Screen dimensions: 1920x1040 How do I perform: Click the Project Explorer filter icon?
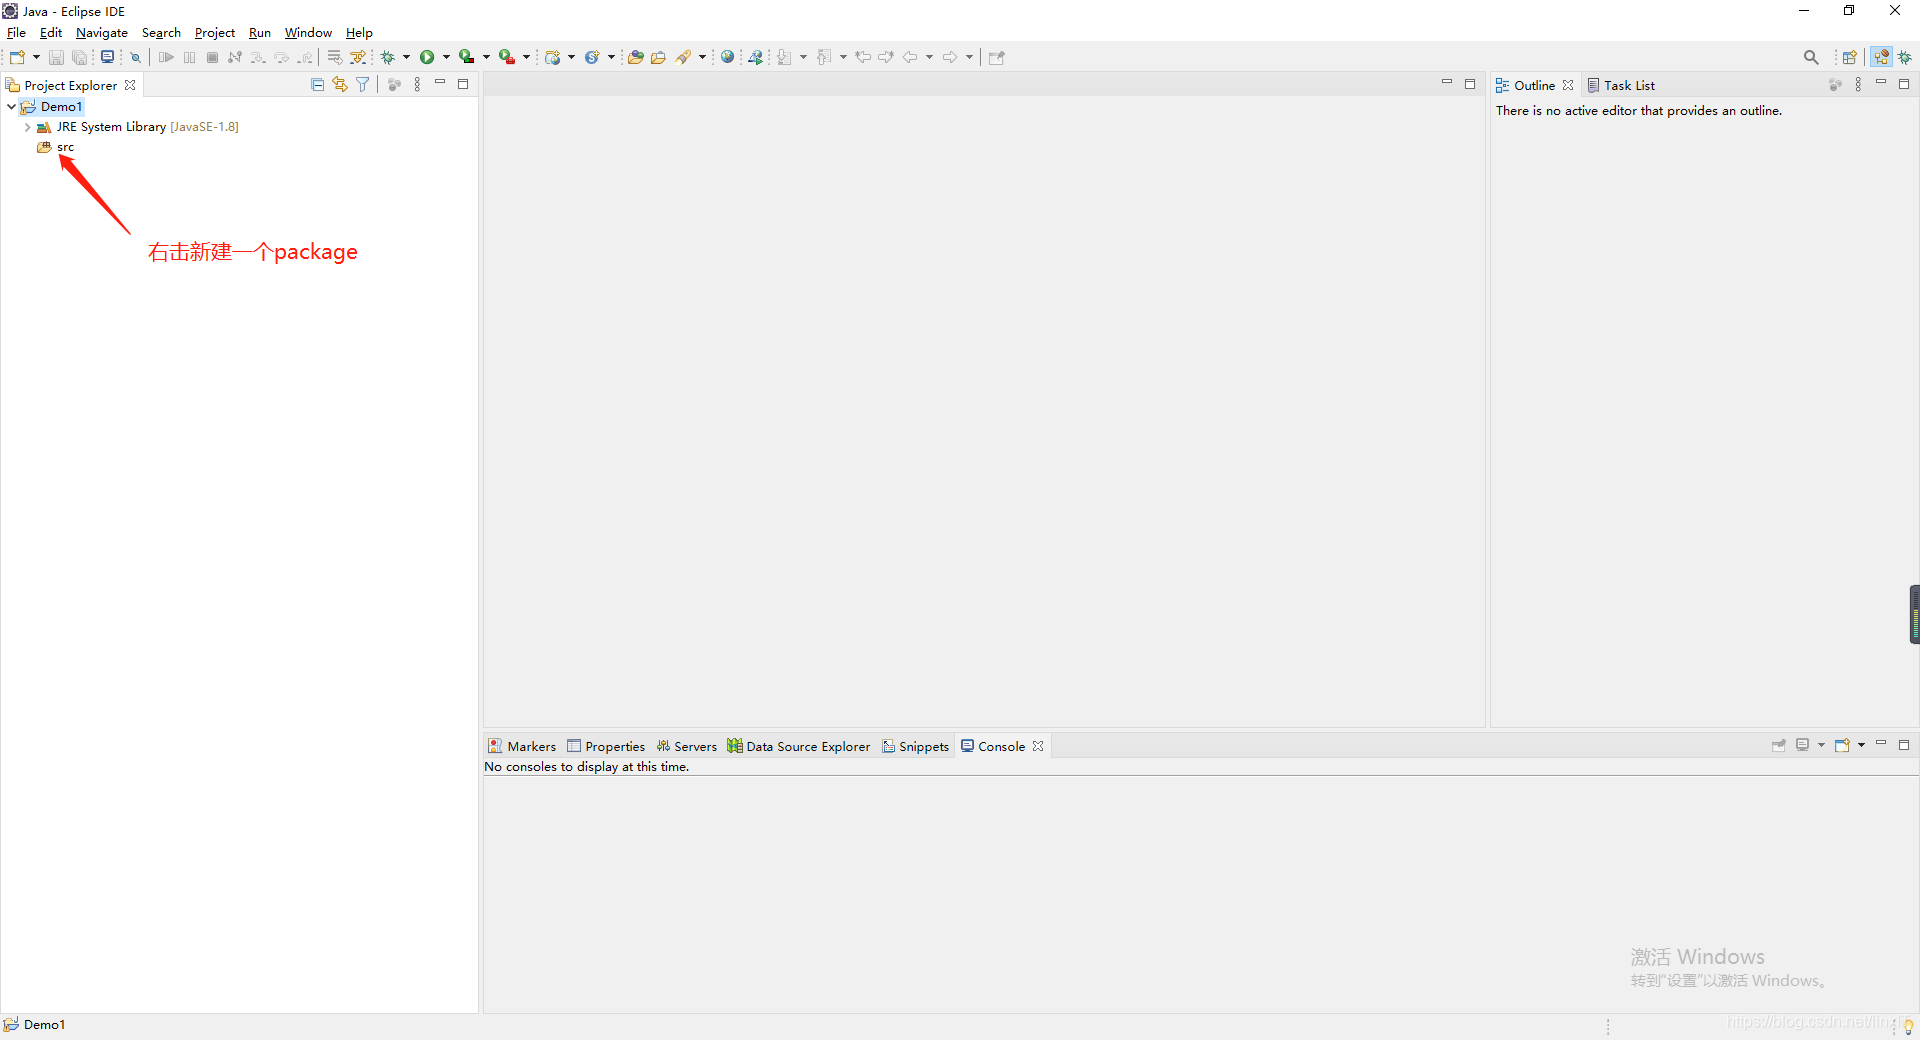[x=363, y=85]
